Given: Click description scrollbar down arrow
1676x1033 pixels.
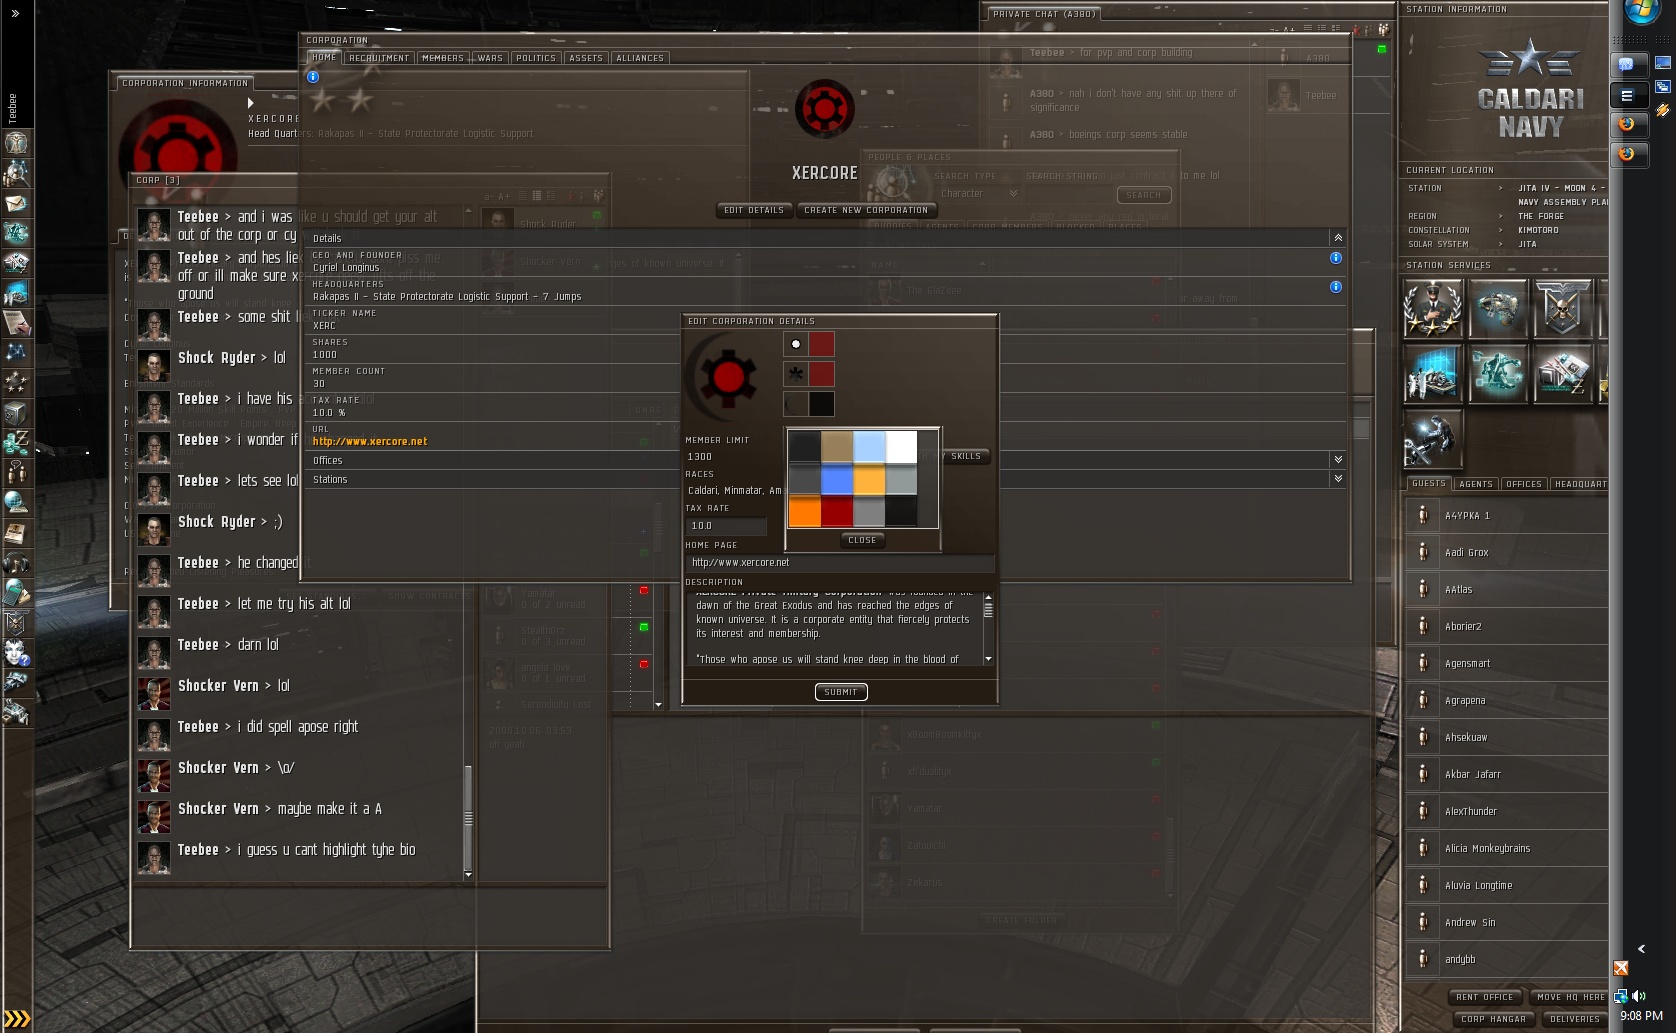Looking at the screenshot, I should click(988, 659).
